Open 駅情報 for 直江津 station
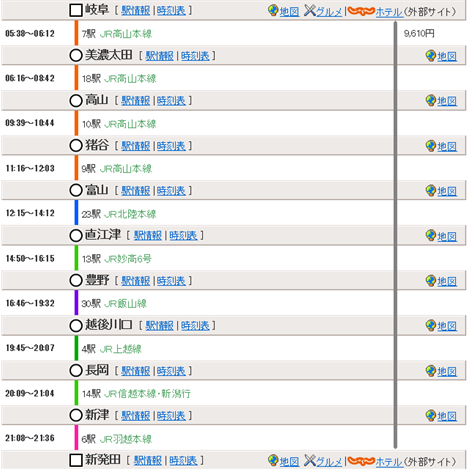 point(148,236)
